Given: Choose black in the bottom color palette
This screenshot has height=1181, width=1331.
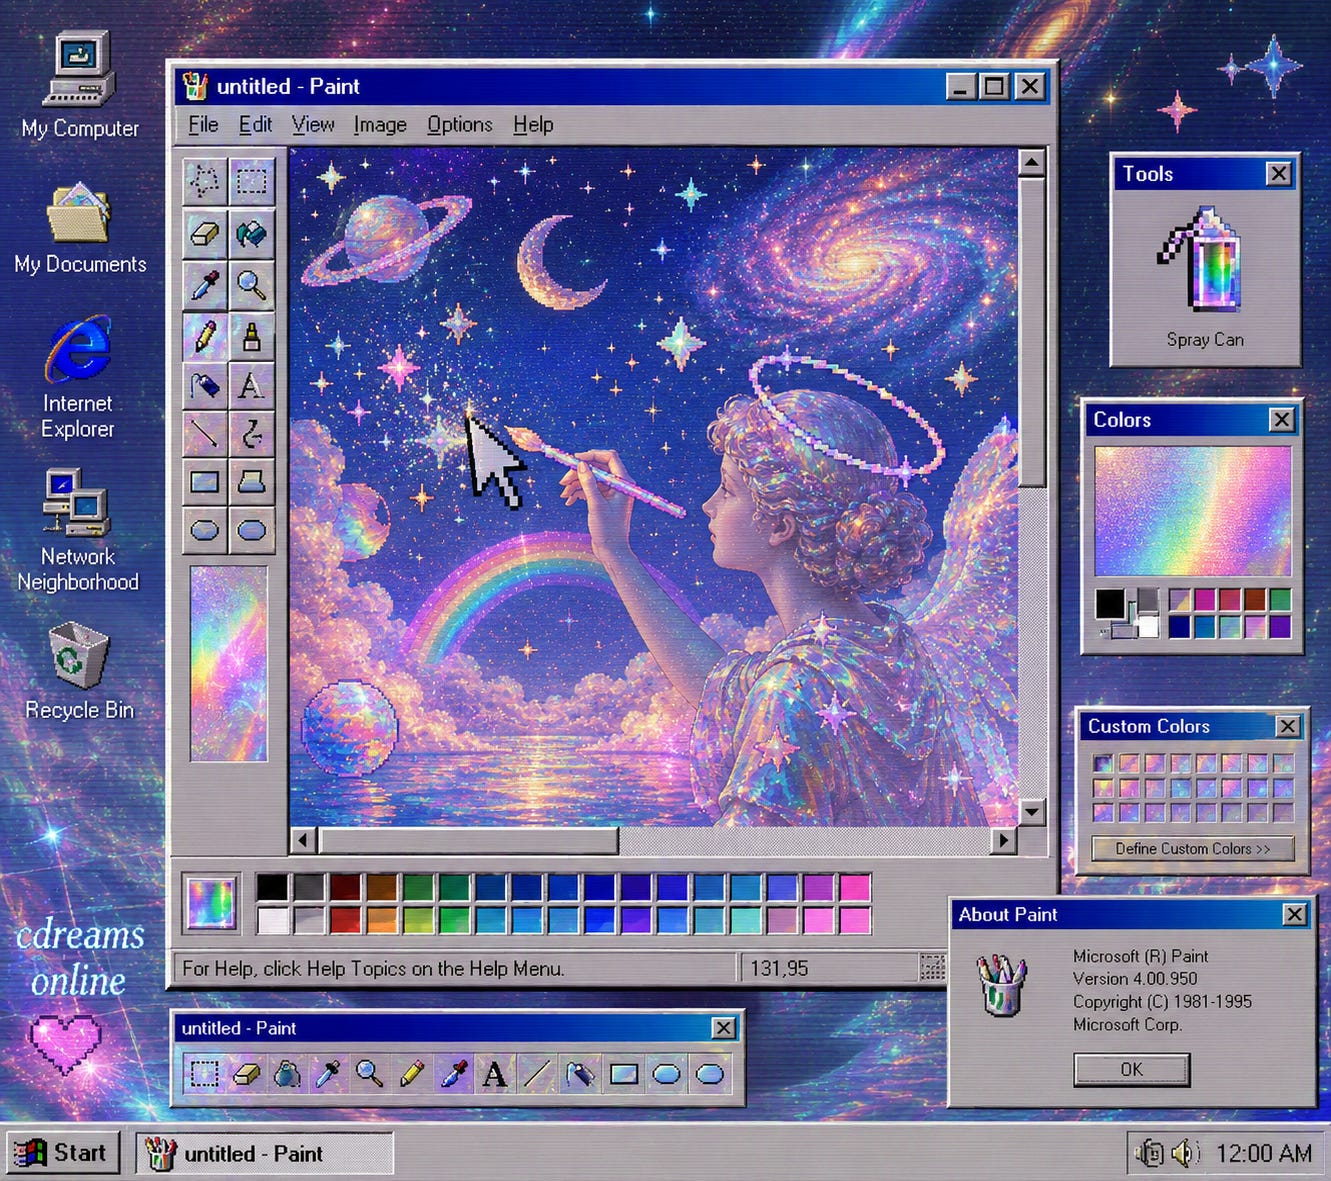Looking at the screenshot, I should [x=272, y=887].
